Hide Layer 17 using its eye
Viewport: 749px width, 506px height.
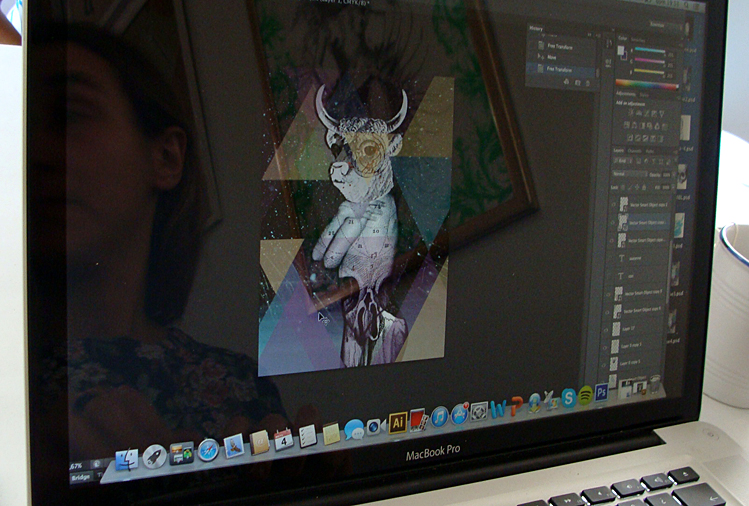[x=607, y=330]
